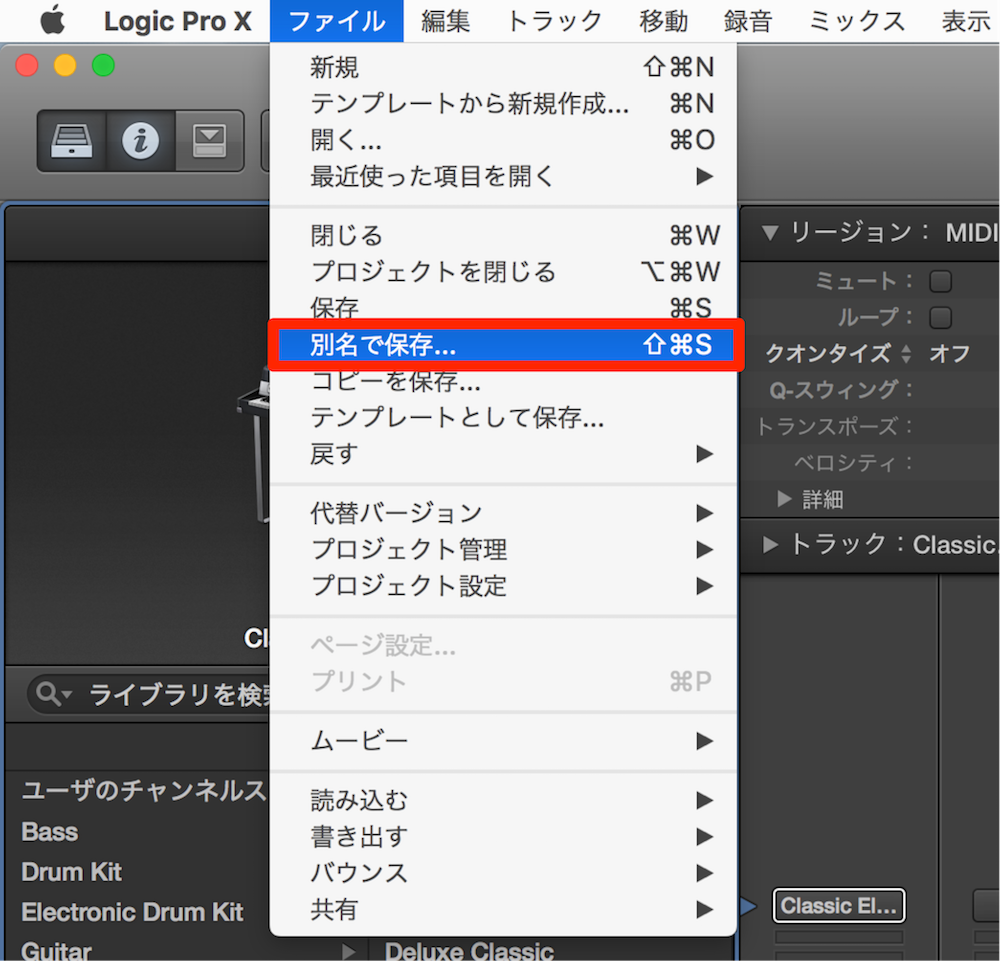Open the Apple menu
Screen dimensions: 1000x961
coord(53,20)
